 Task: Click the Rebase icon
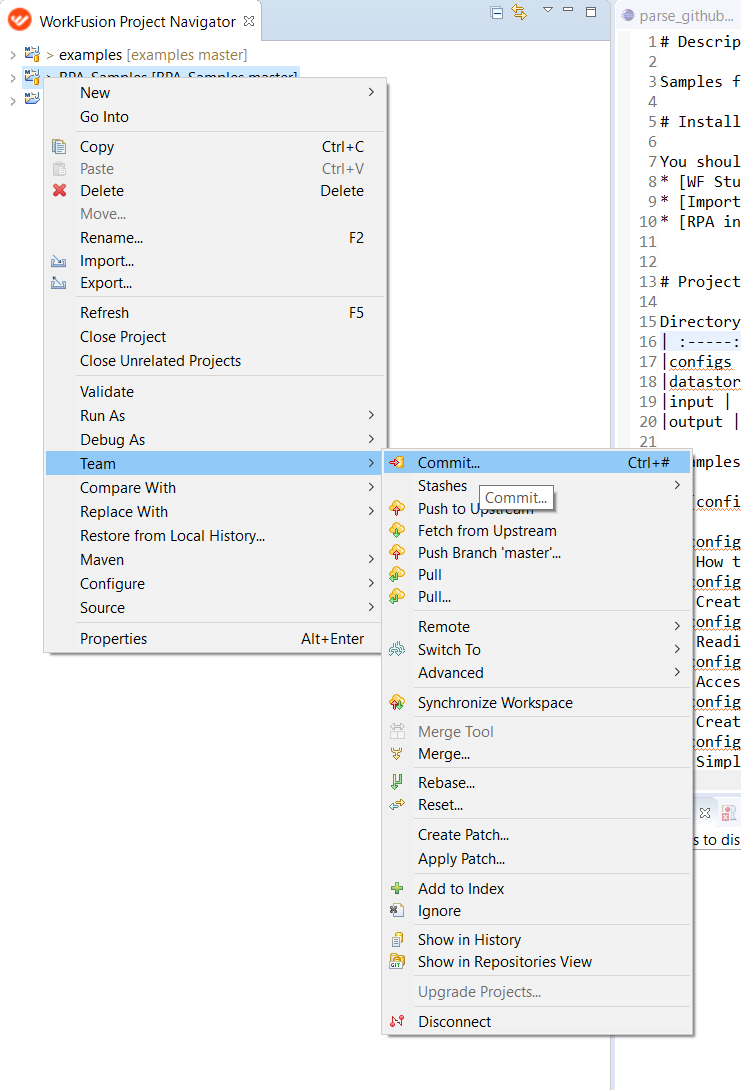tap(397, 782)
